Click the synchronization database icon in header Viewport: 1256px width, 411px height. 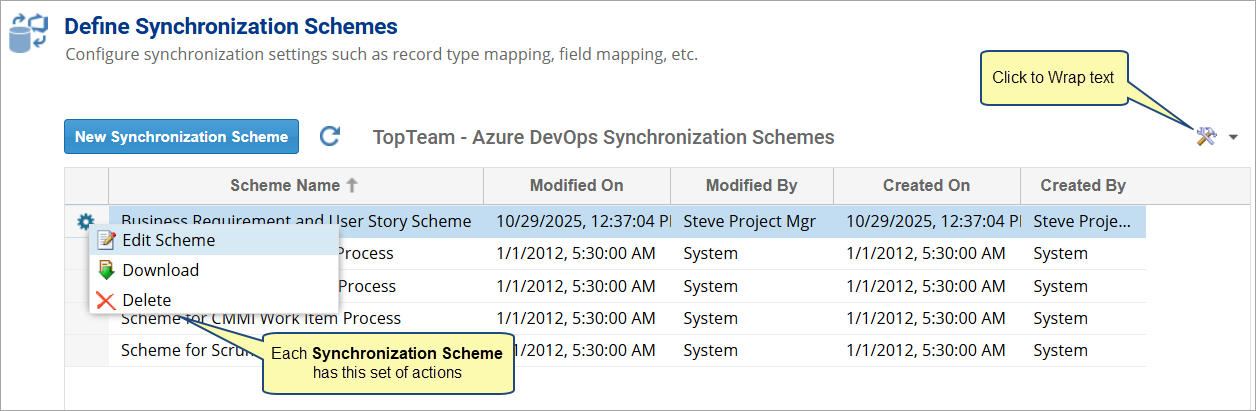29,32
